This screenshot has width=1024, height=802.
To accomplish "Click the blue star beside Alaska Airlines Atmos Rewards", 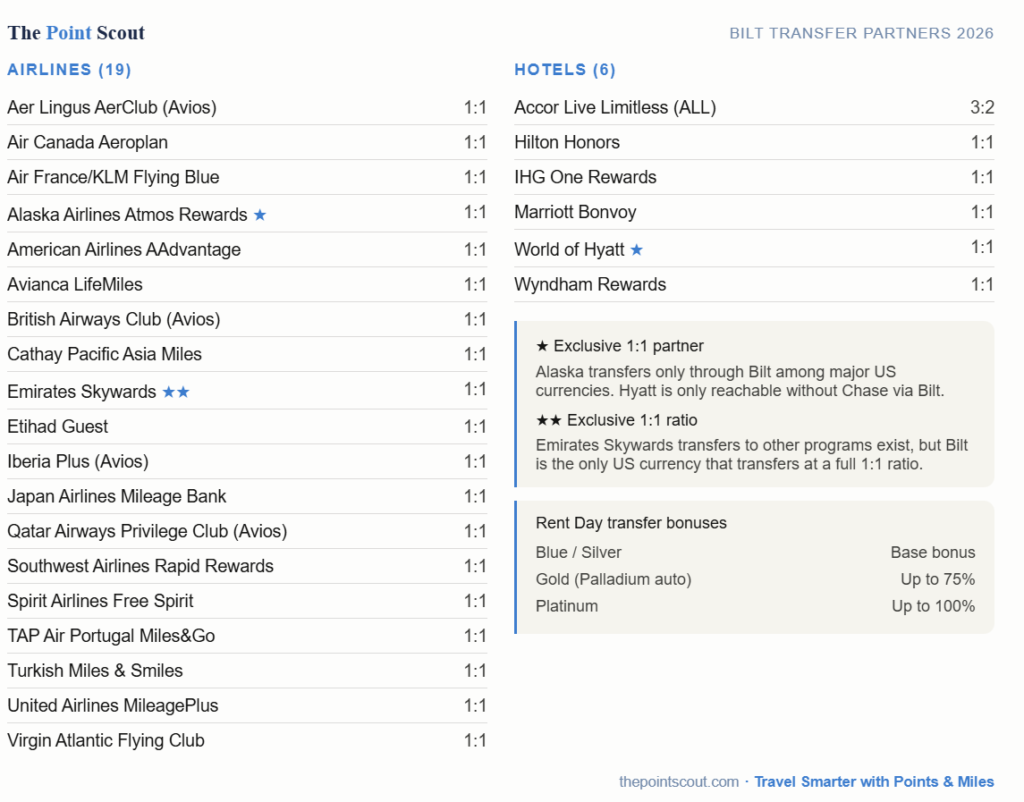I will [x=260, y=215].
